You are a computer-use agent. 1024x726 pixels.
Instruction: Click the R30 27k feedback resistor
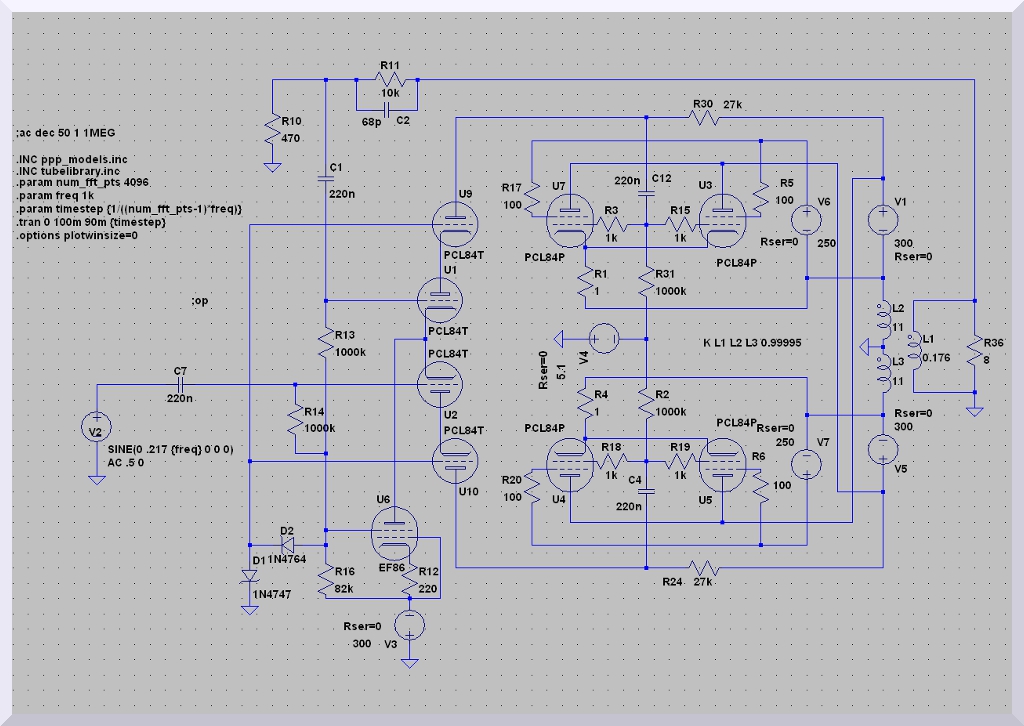click(x=708, y=118)
